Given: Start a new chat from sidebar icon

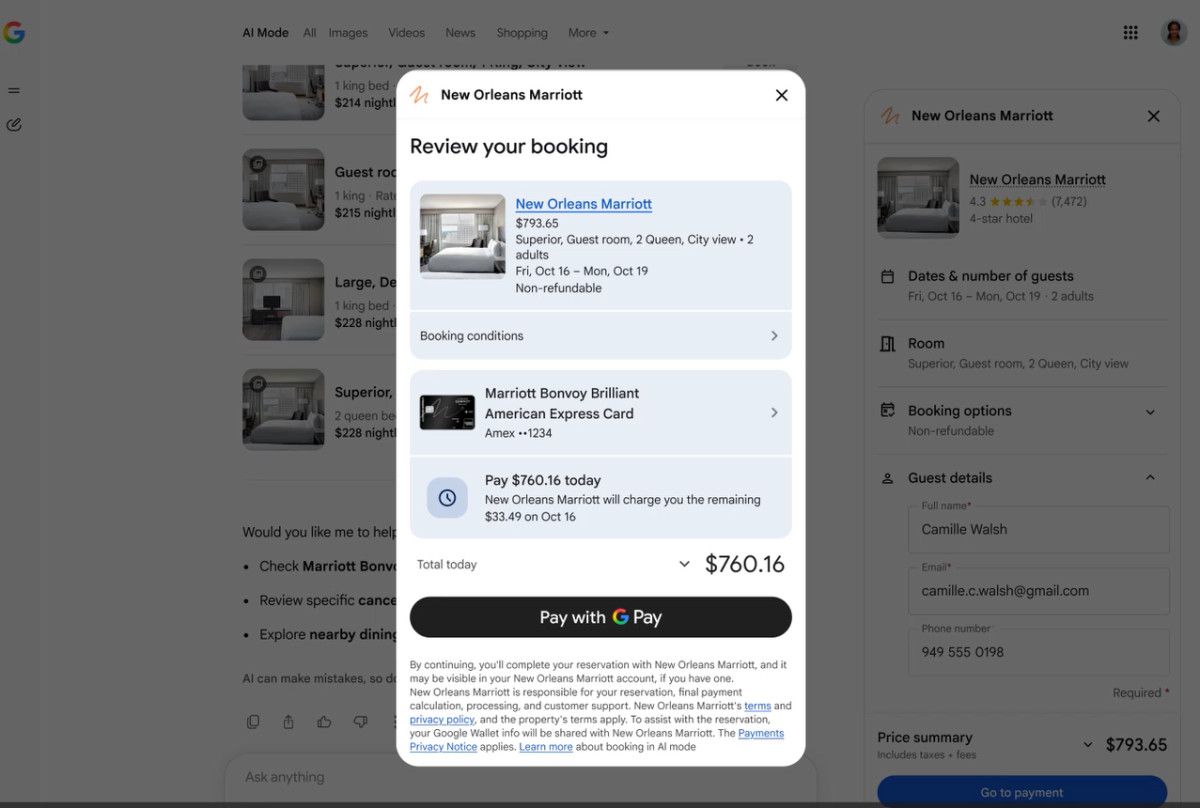Looking at the screenshot, I should coord(14,125).
